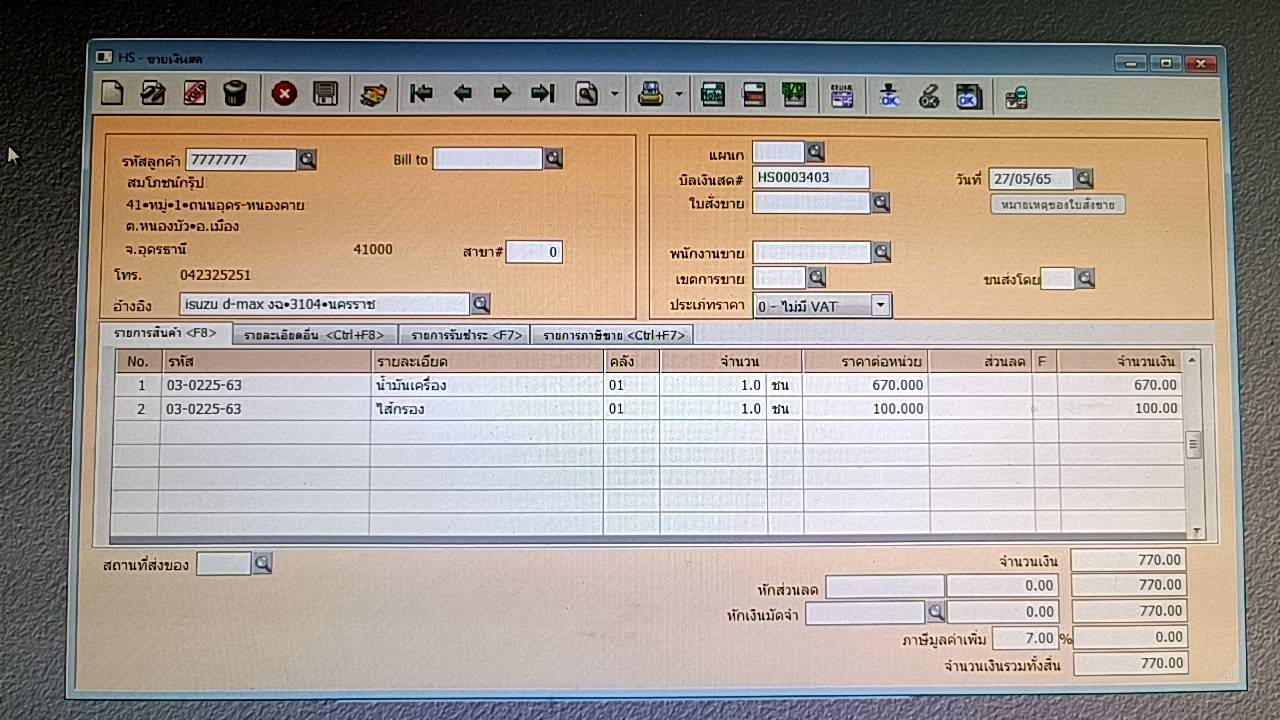Click the date field 27/05/65
1280x720 pixels.
(x=1031, y=179)
